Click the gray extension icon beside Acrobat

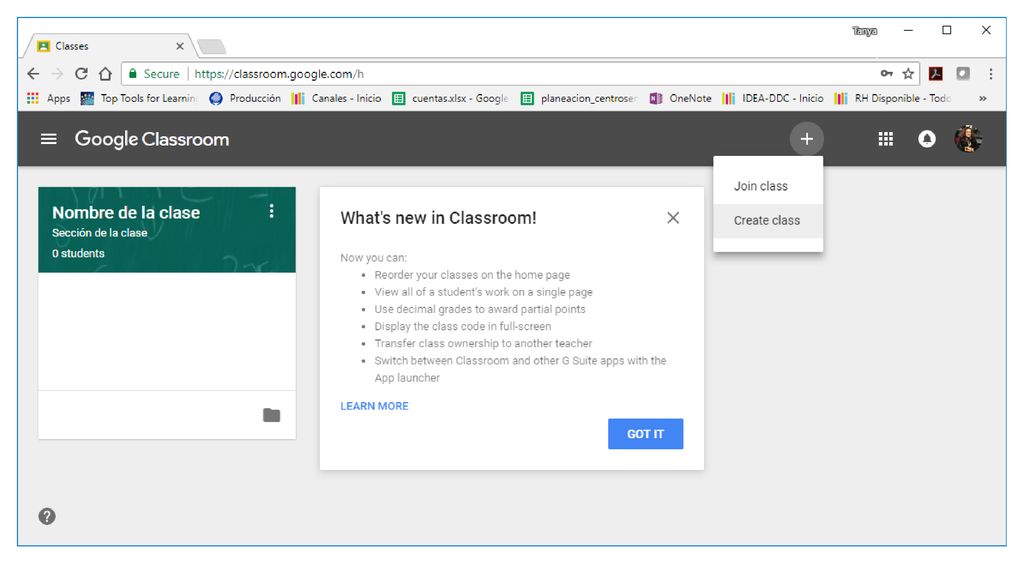point(963,74)
